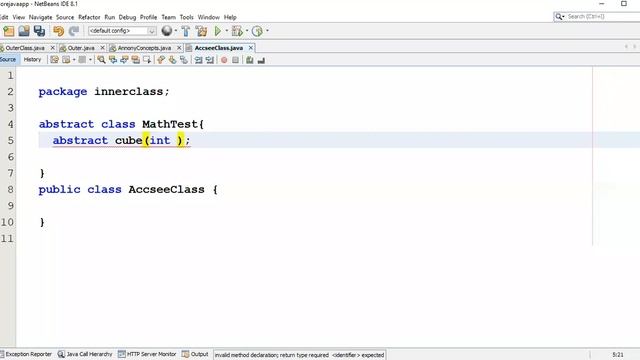The height and width of the screenshot is (360, 640).
Task: Expand the Debug Project dropdown arrow
Action: [247, 31]
